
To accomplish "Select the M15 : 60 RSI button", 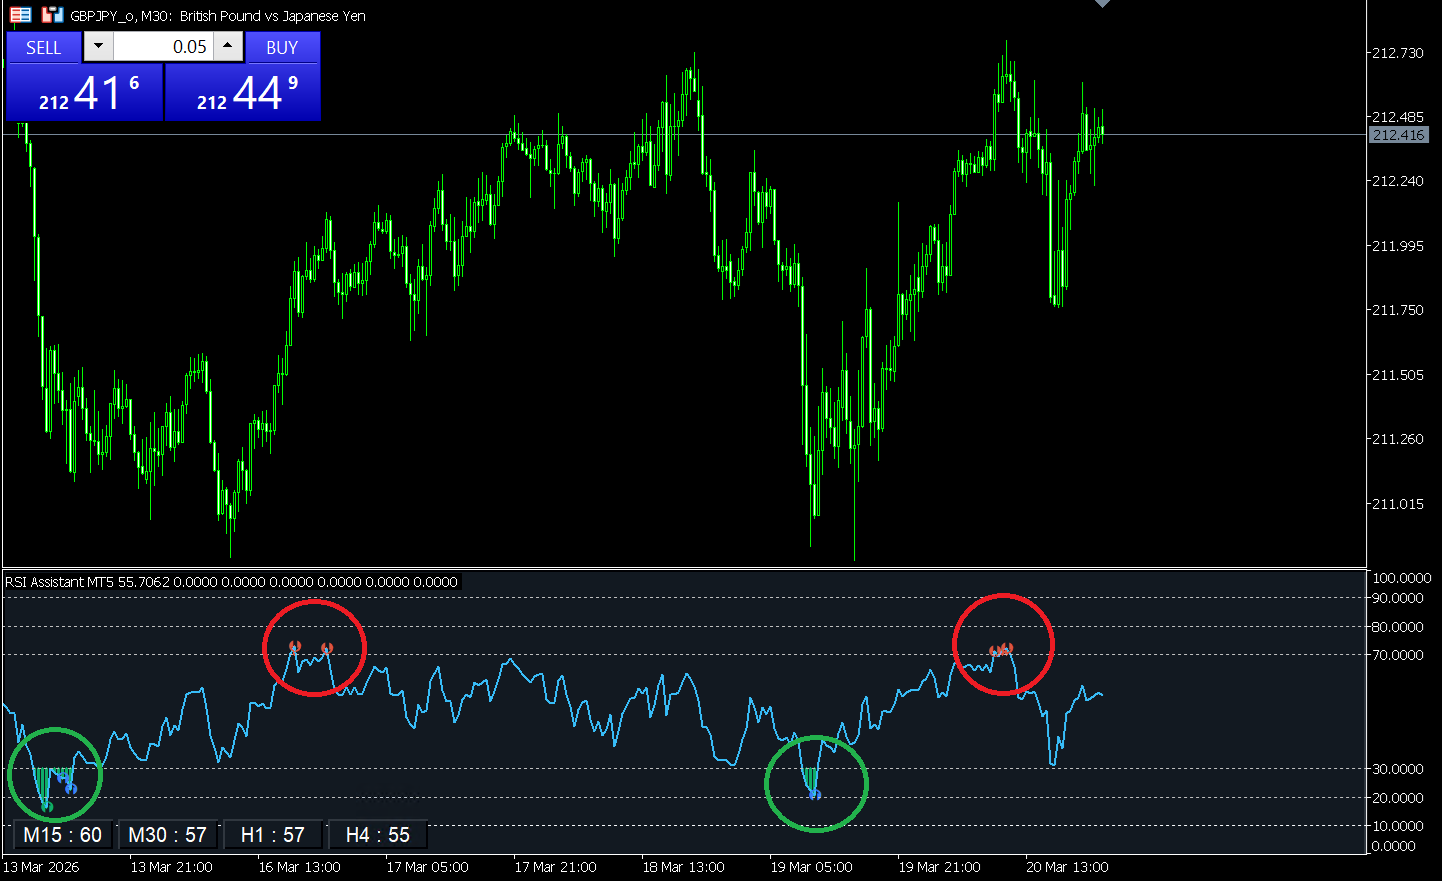I will [x=62, y=835].
